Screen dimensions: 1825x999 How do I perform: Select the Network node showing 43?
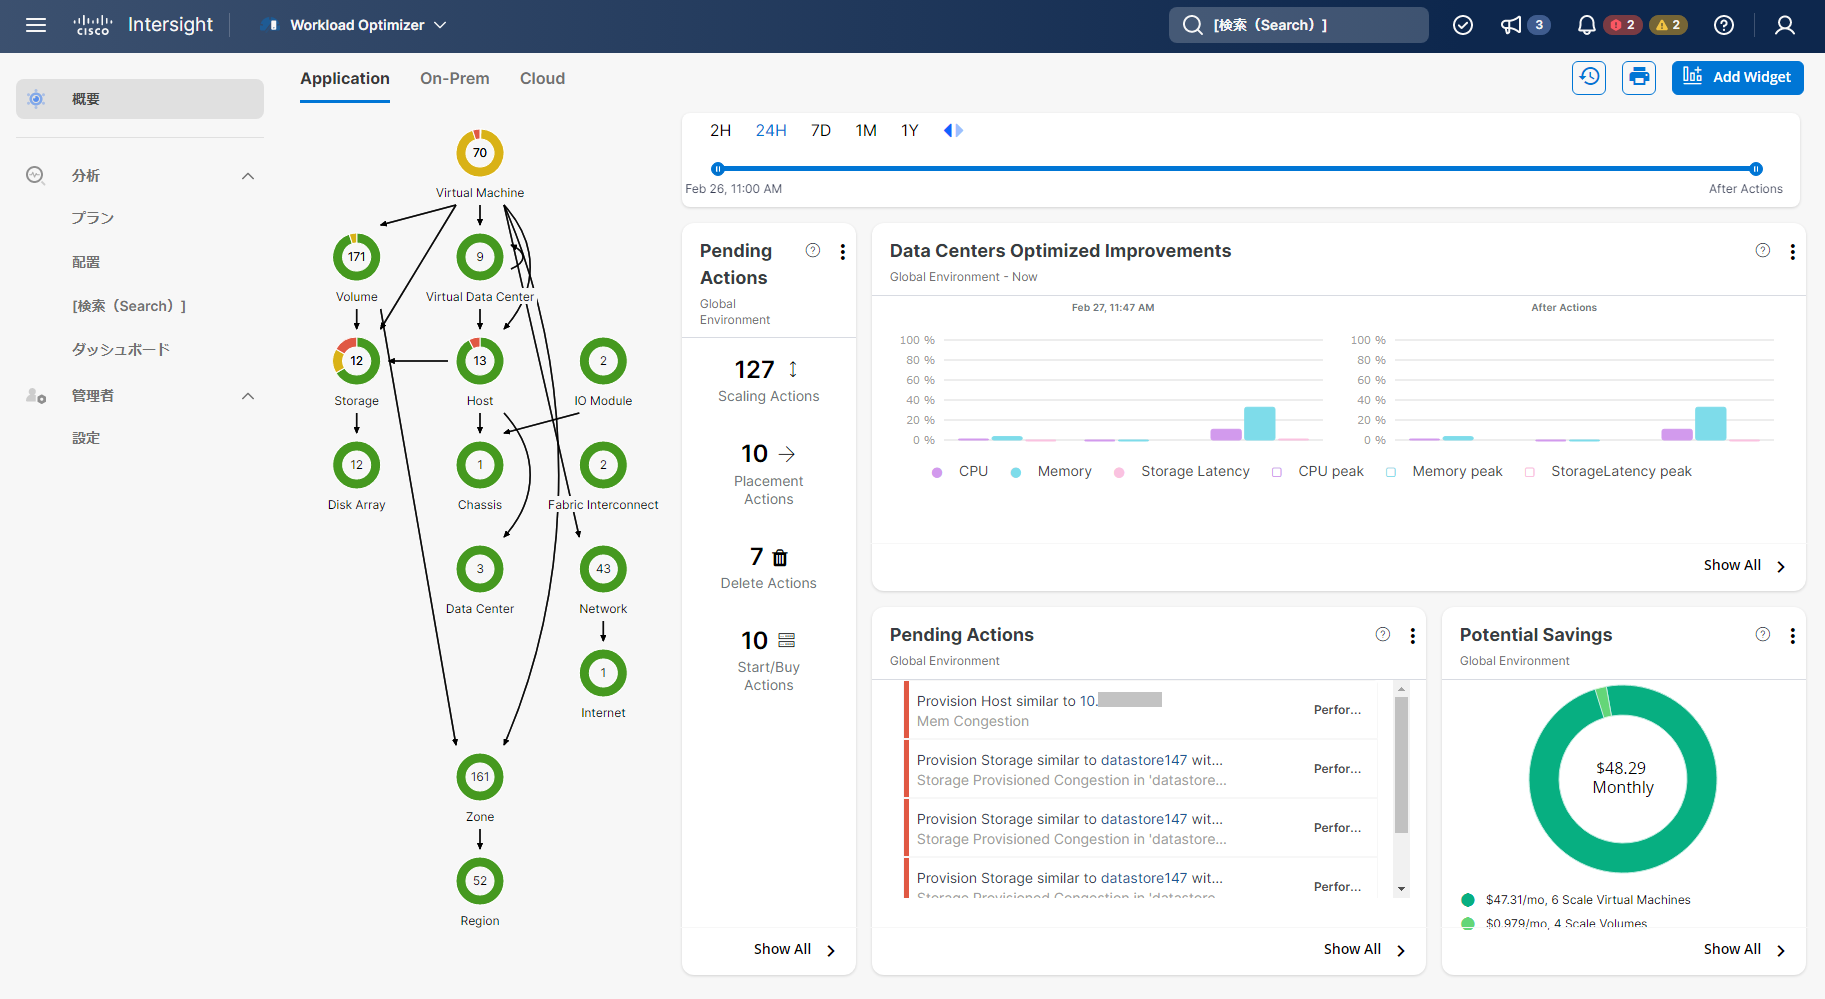coord(603,569)
